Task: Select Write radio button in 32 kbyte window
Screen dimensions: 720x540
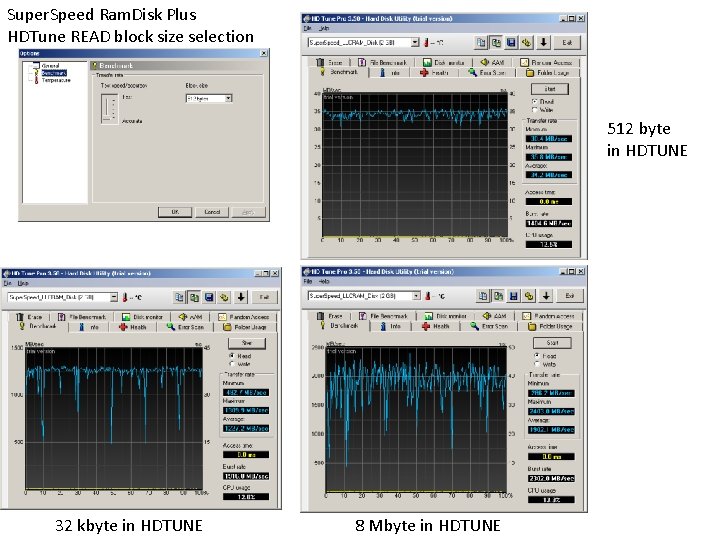Action: [232, 364]
